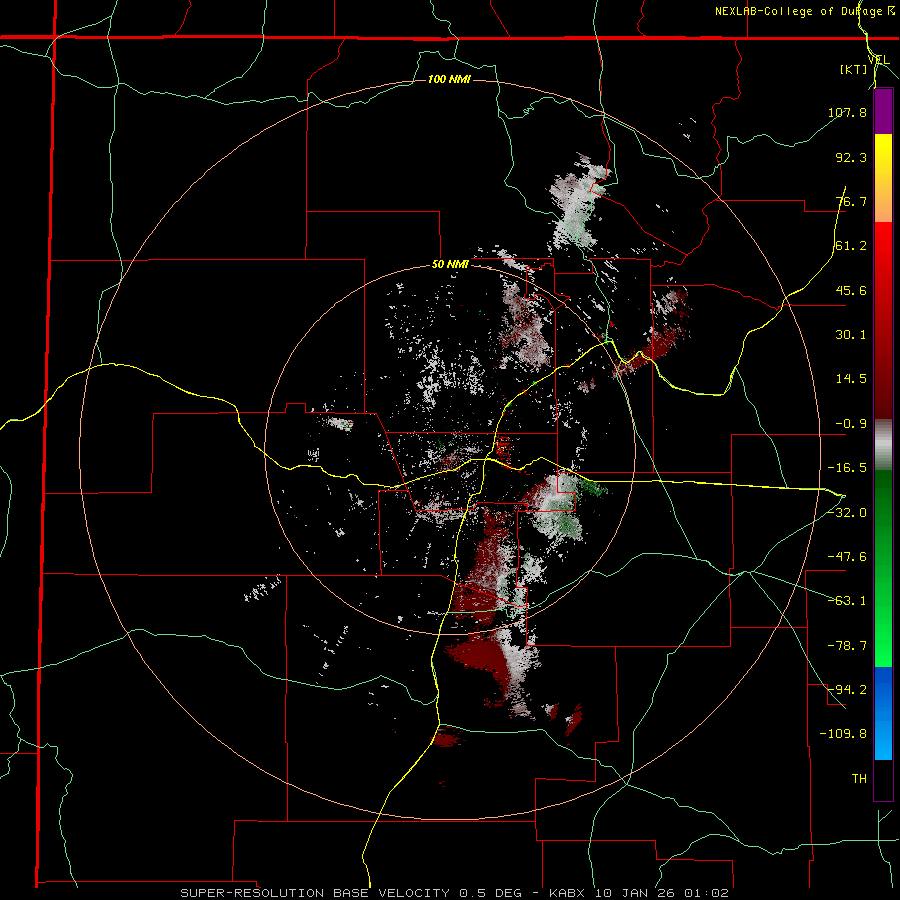Click the 45.6 velocity legend value
900x900 pixels.
[x=851, y=290]
